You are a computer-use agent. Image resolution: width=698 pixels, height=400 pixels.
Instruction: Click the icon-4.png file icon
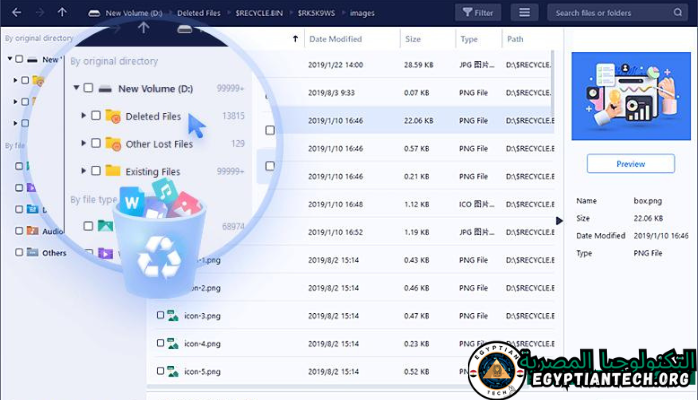pyautogui.click(x=174, y=344)
